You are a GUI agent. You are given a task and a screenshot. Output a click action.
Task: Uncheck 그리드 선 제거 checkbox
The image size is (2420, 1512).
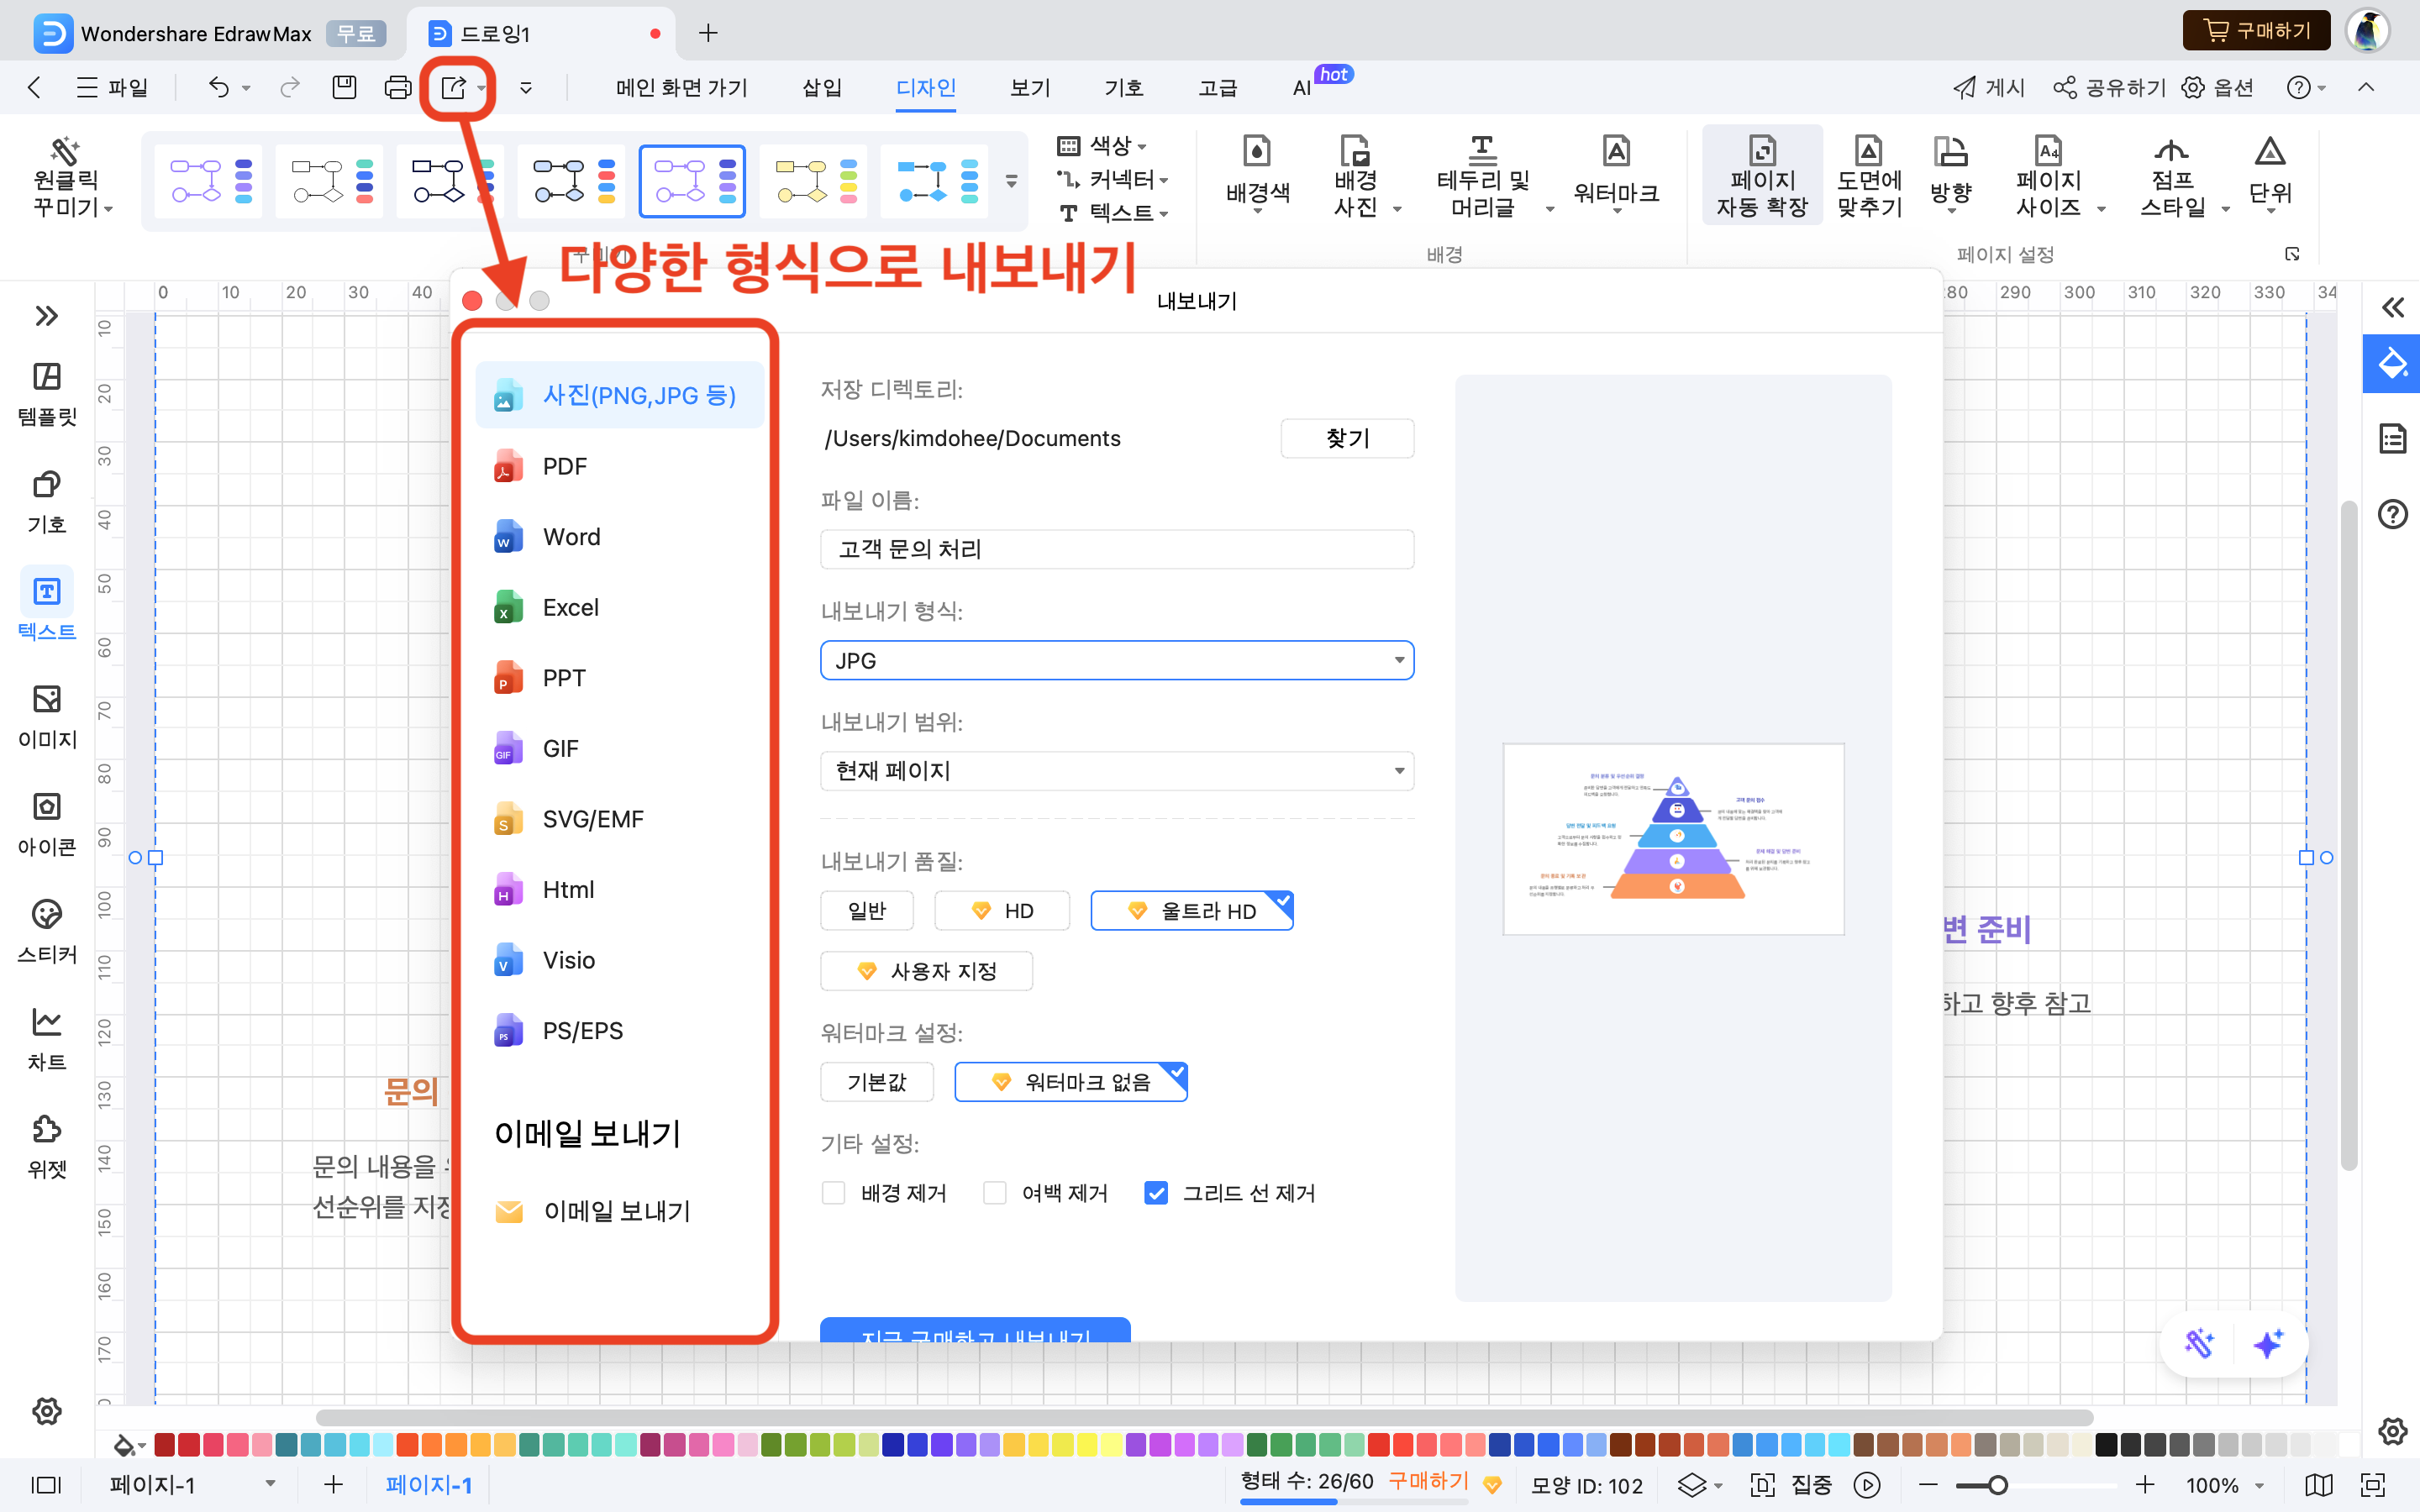[1156, 1193]
